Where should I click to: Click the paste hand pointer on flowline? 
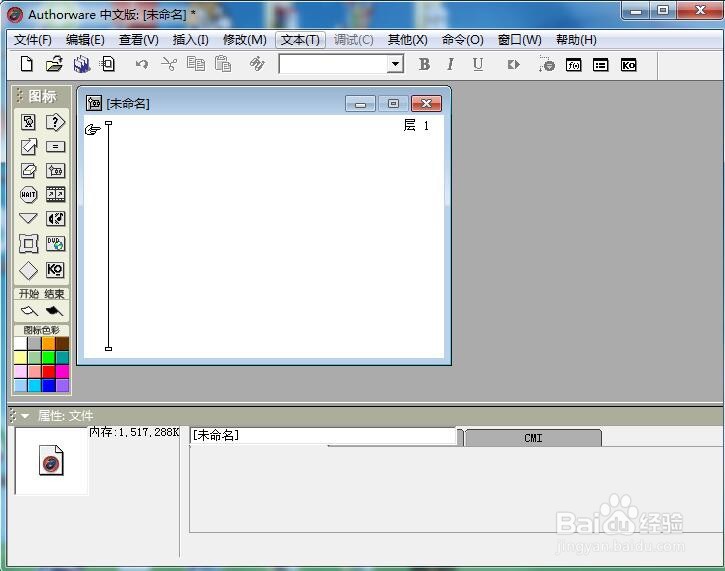tap(92, 129)
